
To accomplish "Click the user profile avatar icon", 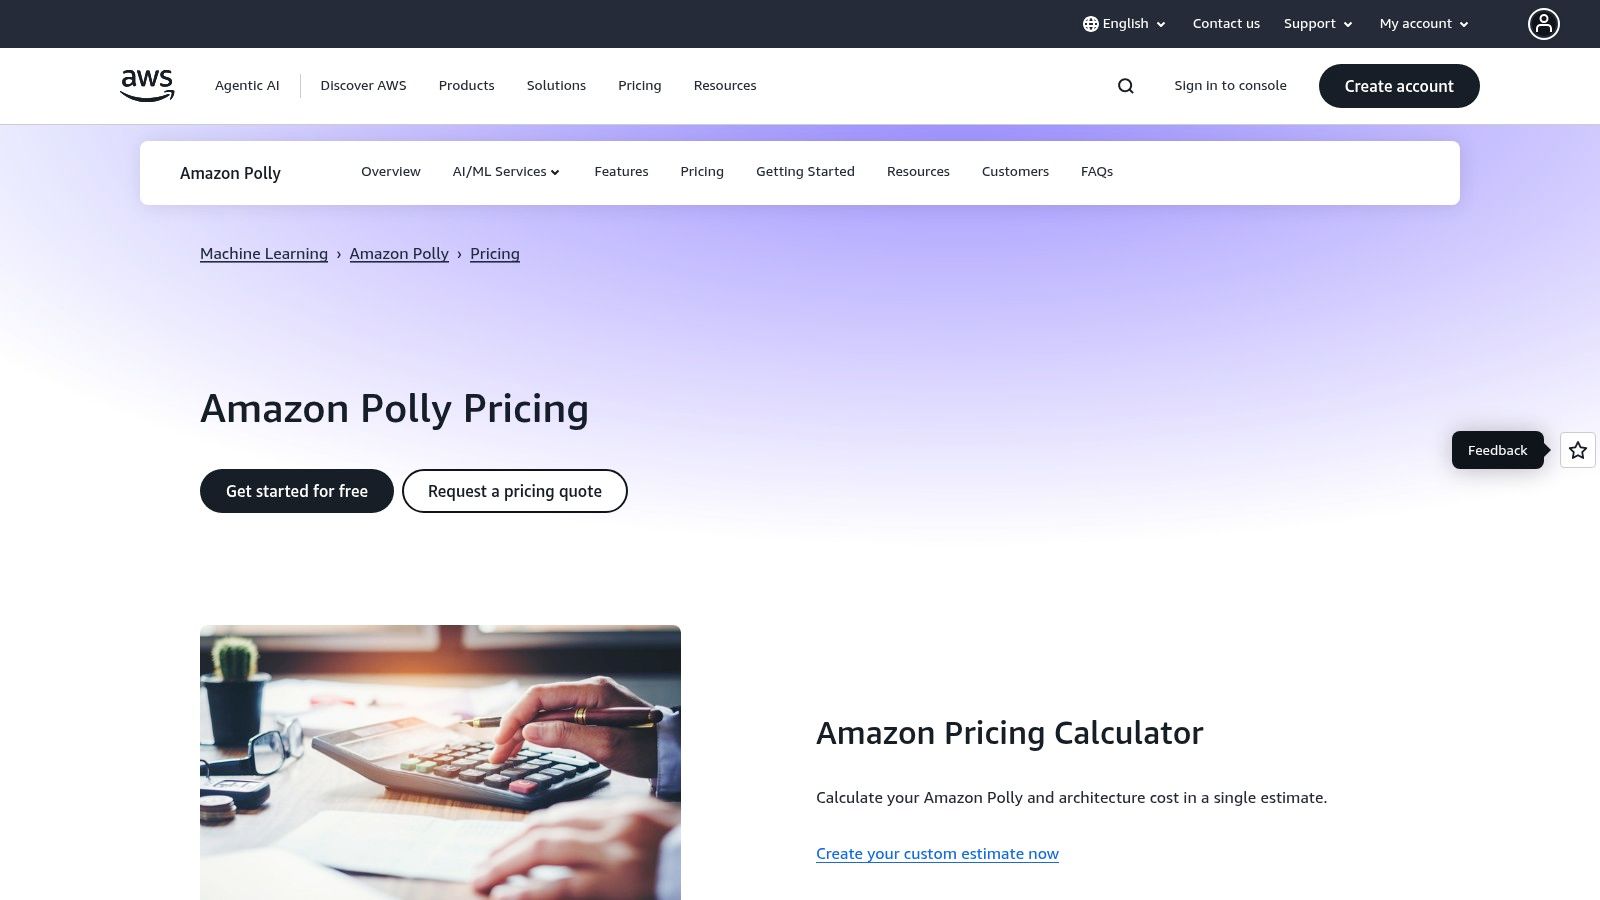I will click(1543, 24).
